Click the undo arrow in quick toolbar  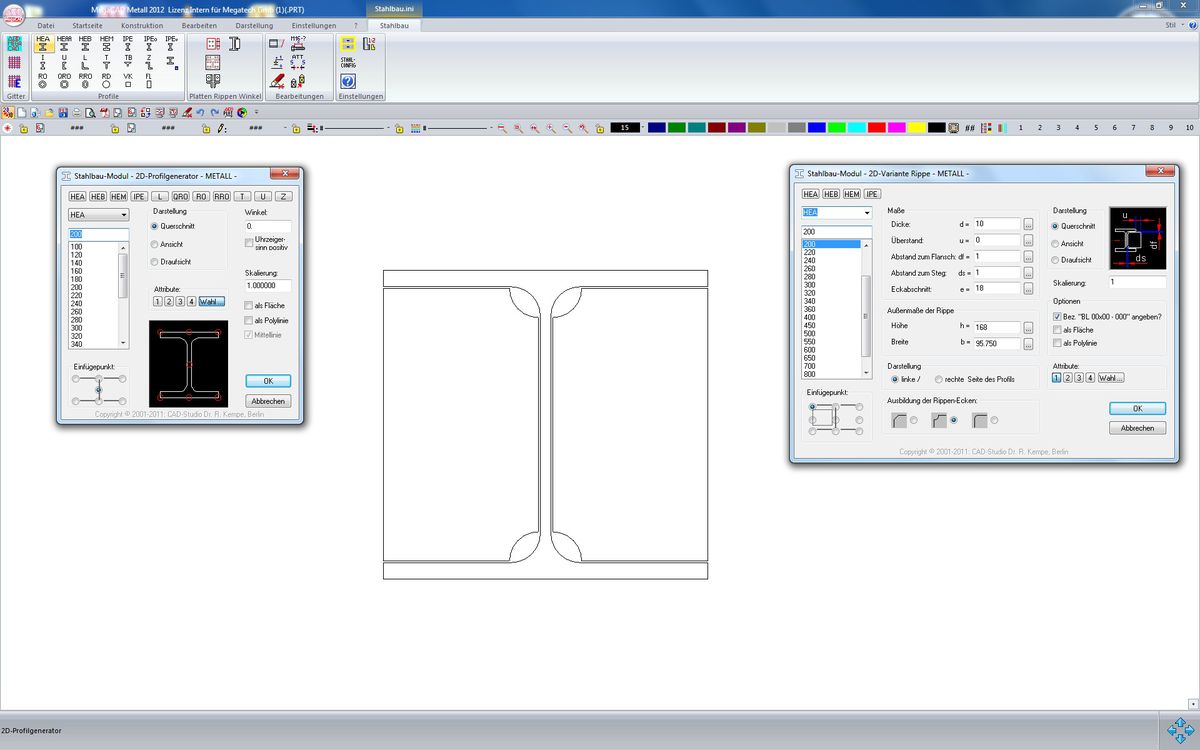click(x=200, y=112)
